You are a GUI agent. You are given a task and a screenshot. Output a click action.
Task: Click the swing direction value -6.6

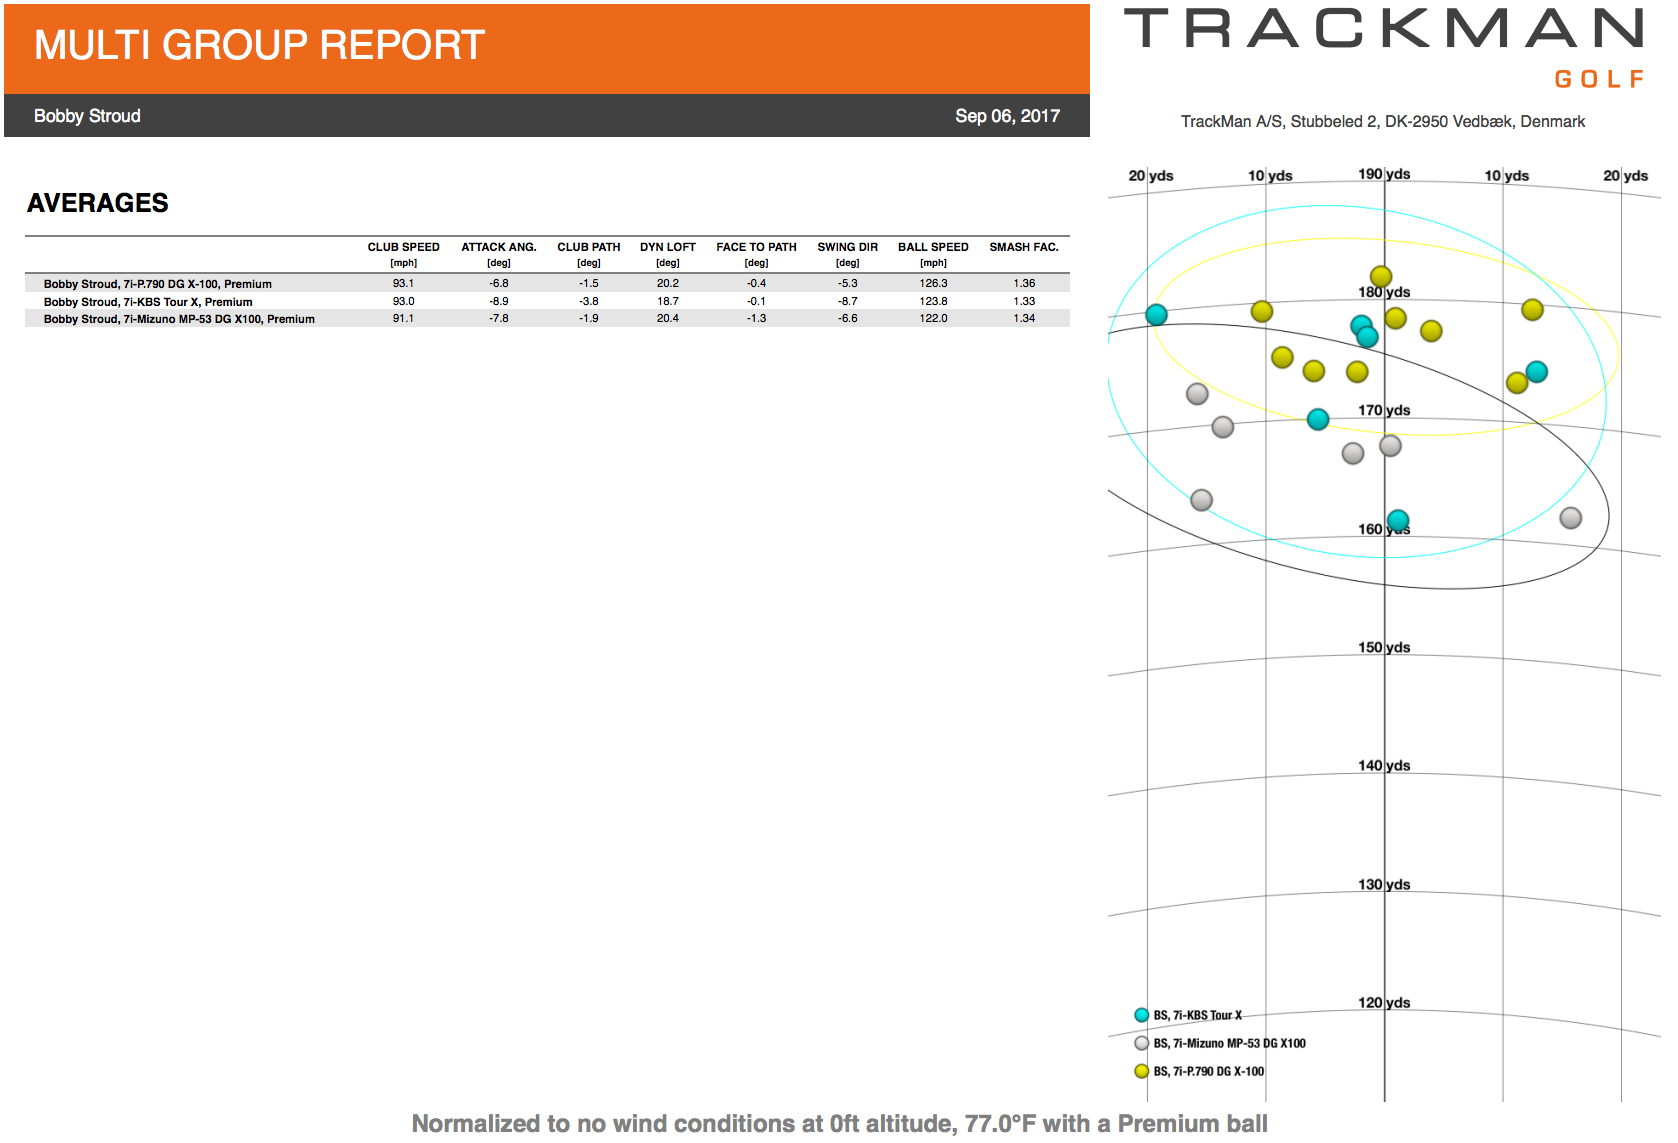(848, 319)
